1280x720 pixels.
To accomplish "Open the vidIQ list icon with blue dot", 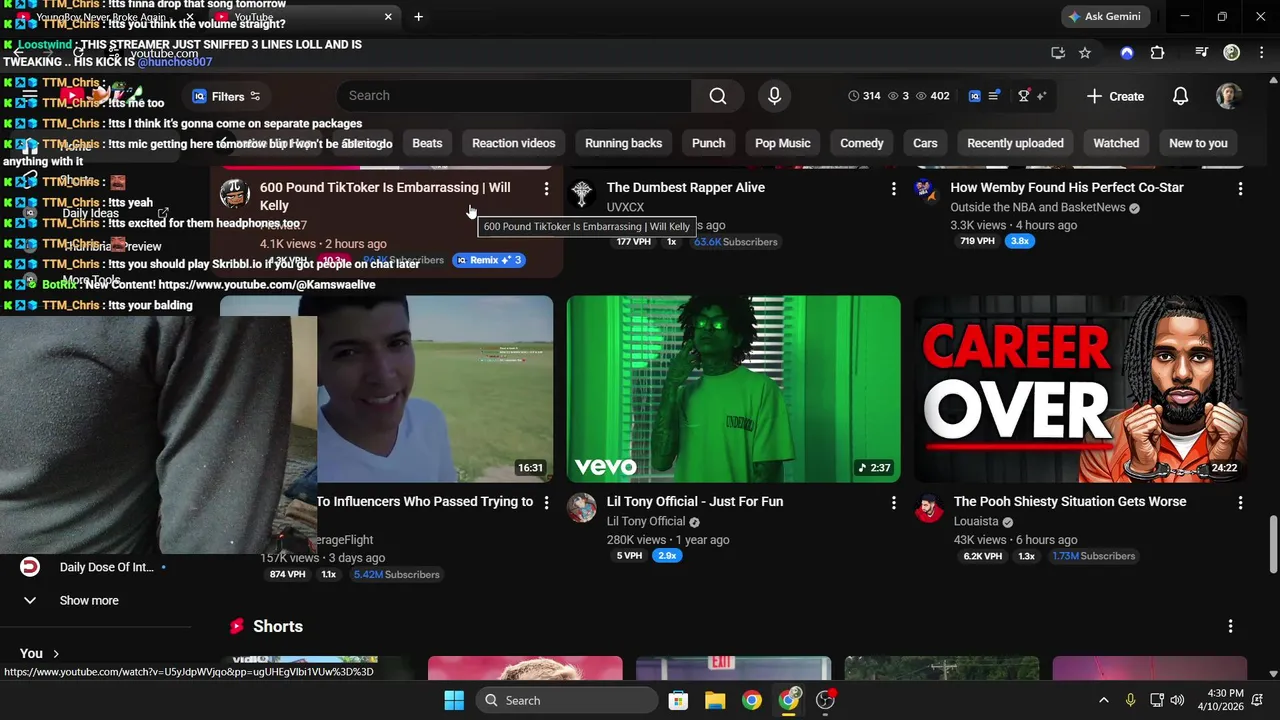I will pos(994,96).
